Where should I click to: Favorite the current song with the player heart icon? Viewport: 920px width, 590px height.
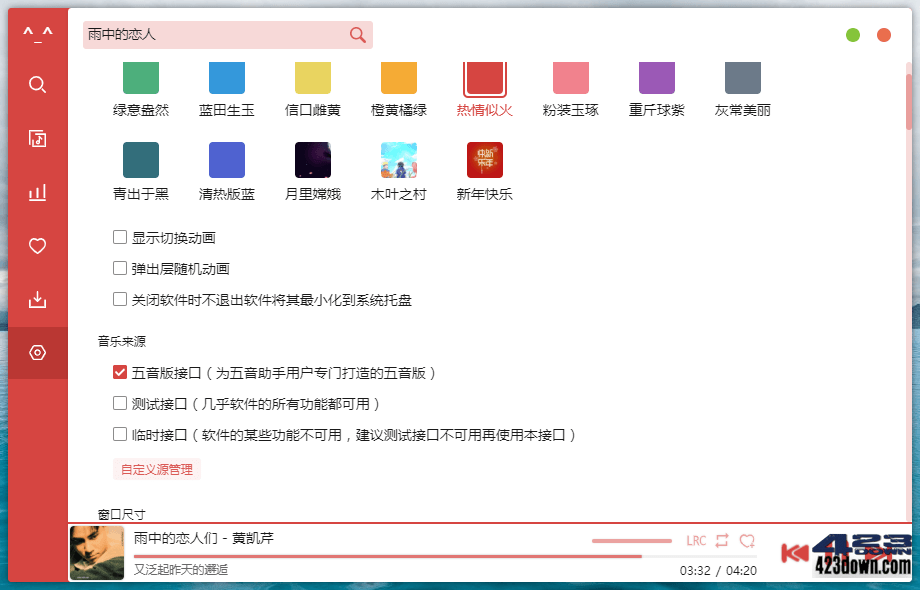pyautogui.click(x=747, y=540)
